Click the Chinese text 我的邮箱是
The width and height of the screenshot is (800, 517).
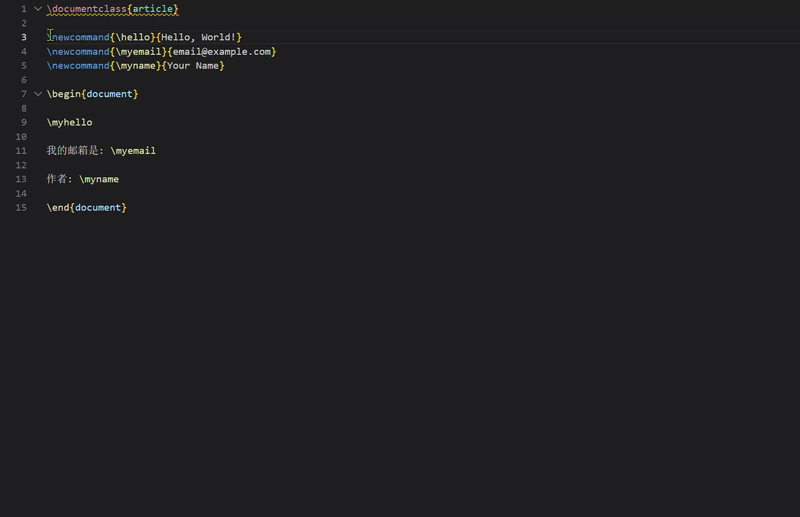[x=72, y=151]
